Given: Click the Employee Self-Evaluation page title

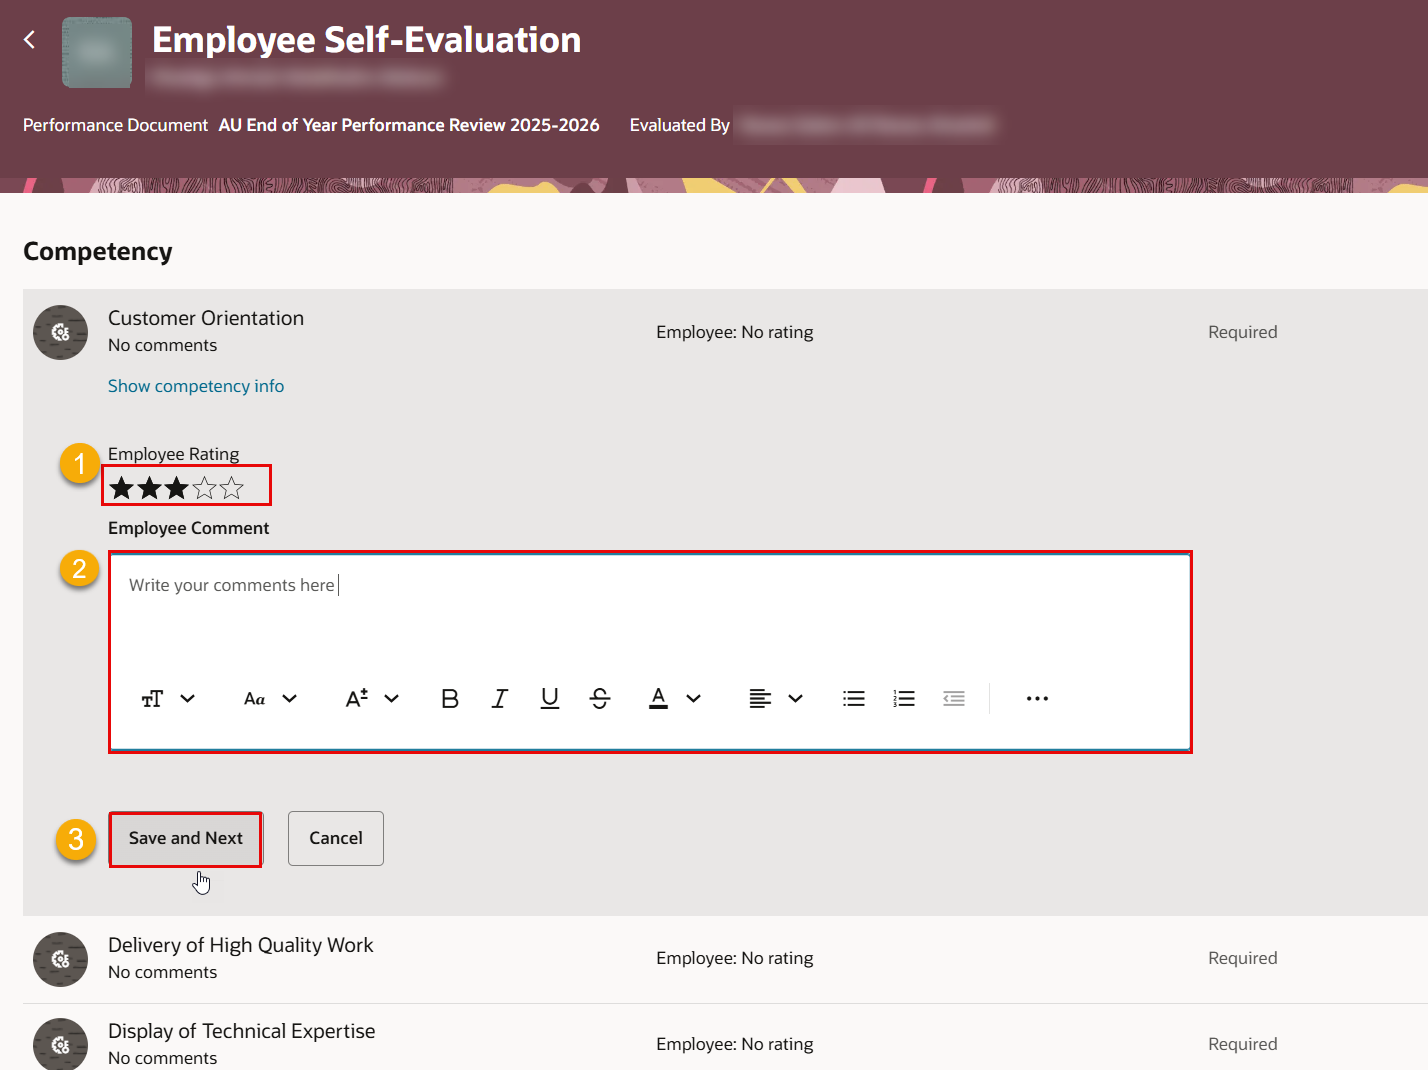Looking at the screenshot, I should point(367,40).
